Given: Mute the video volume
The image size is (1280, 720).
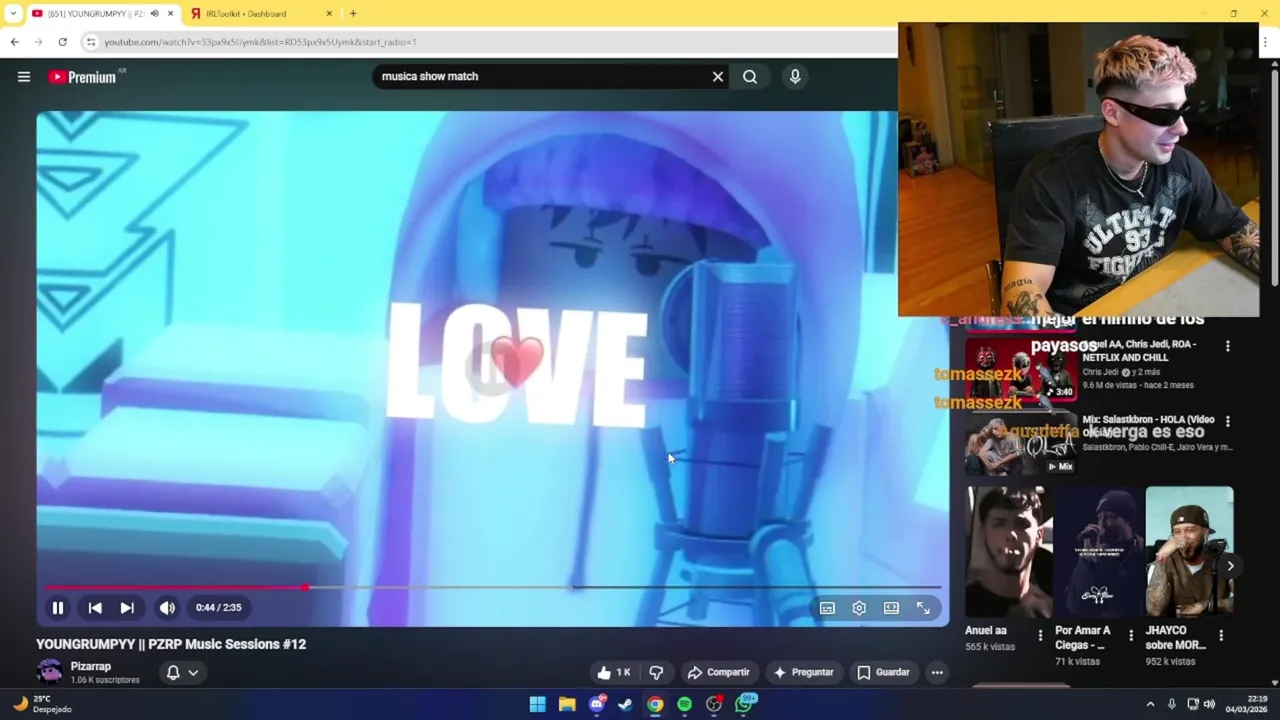Looking at the screenshot, I should pos(167,607).
